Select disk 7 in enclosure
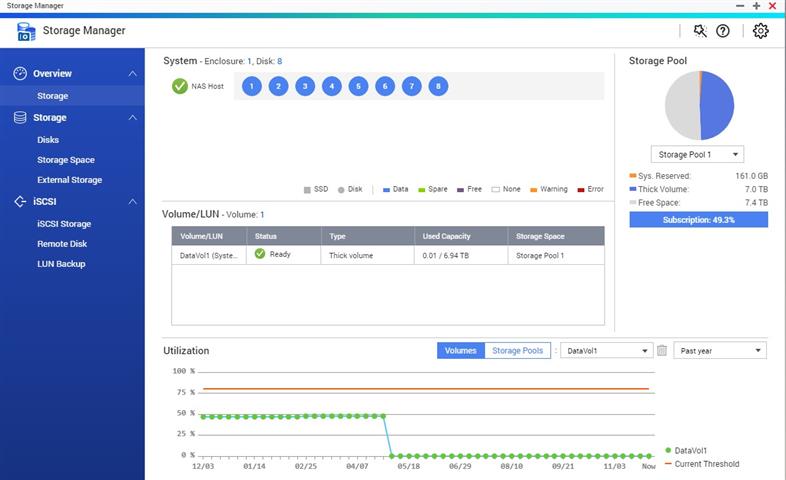The image size is (786, 480). (x=412, y=86)
